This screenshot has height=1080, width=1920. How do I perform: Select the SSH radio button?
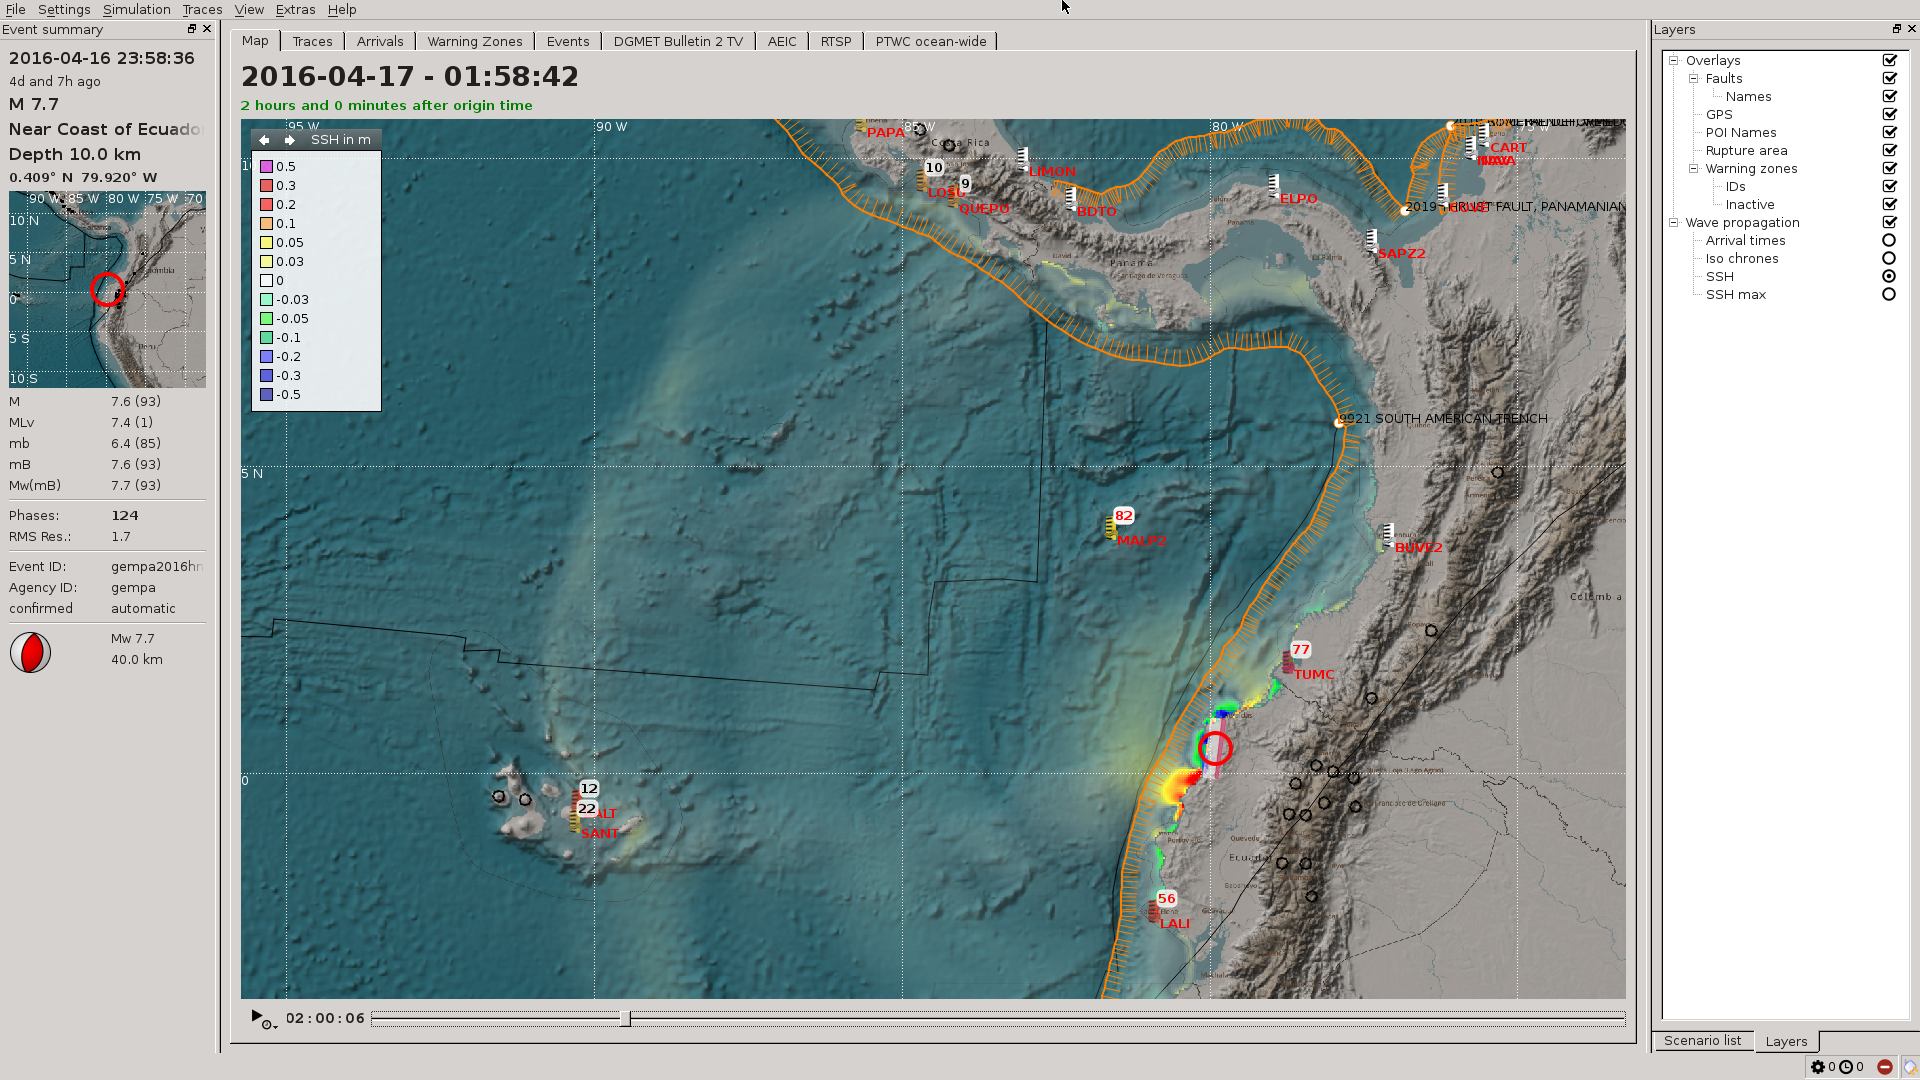pos(1889,277)
